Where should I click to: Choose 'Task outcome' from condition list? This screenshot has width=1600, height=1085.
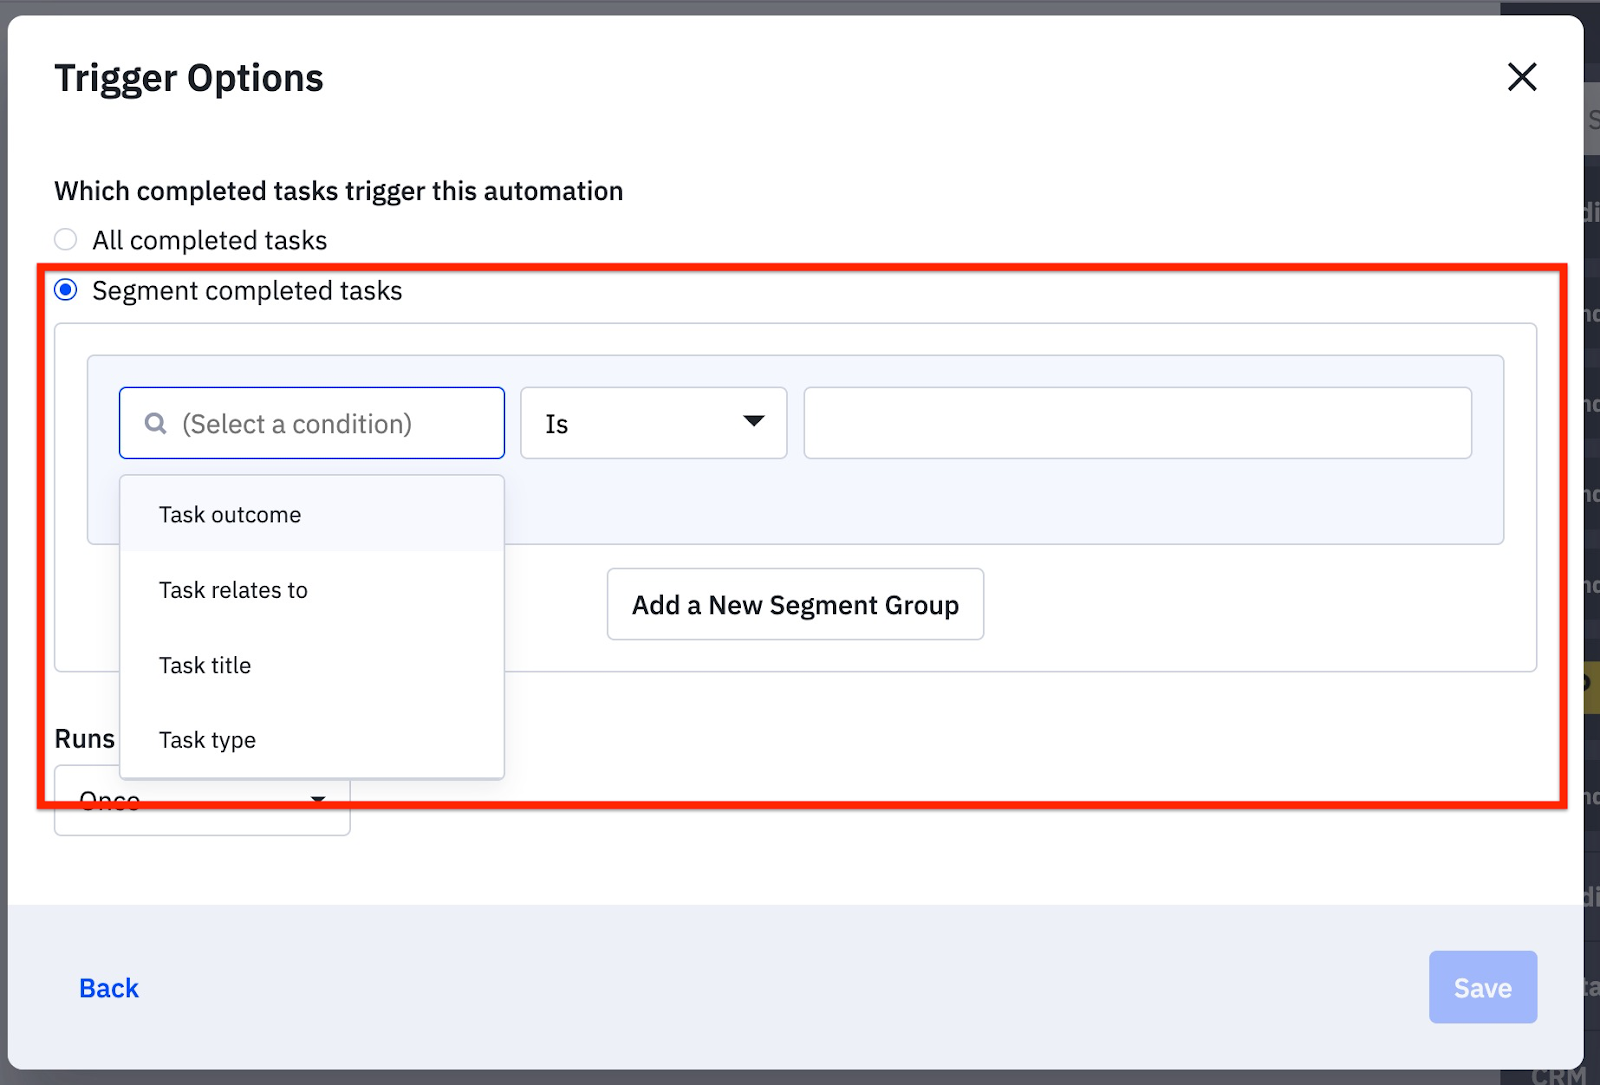tap(230, 515)
